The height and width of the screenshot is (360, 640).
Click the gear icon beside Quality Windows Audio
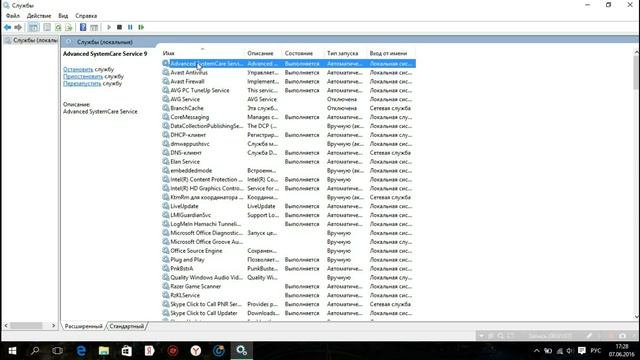pyautogui.click(x=165, y=278)
